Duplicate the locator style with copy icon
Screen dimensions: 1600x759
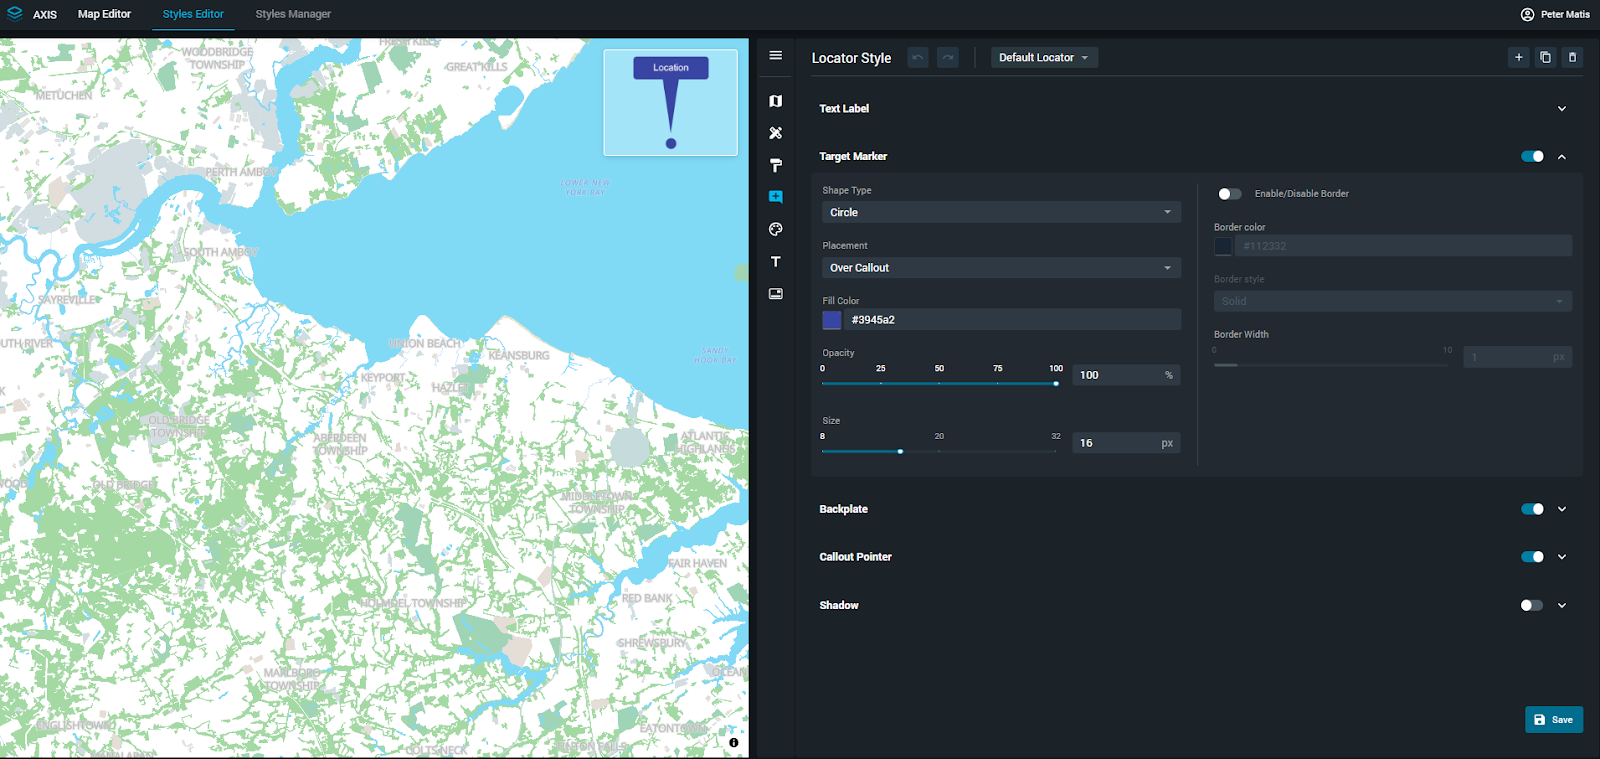click(x=1545, y=57)
